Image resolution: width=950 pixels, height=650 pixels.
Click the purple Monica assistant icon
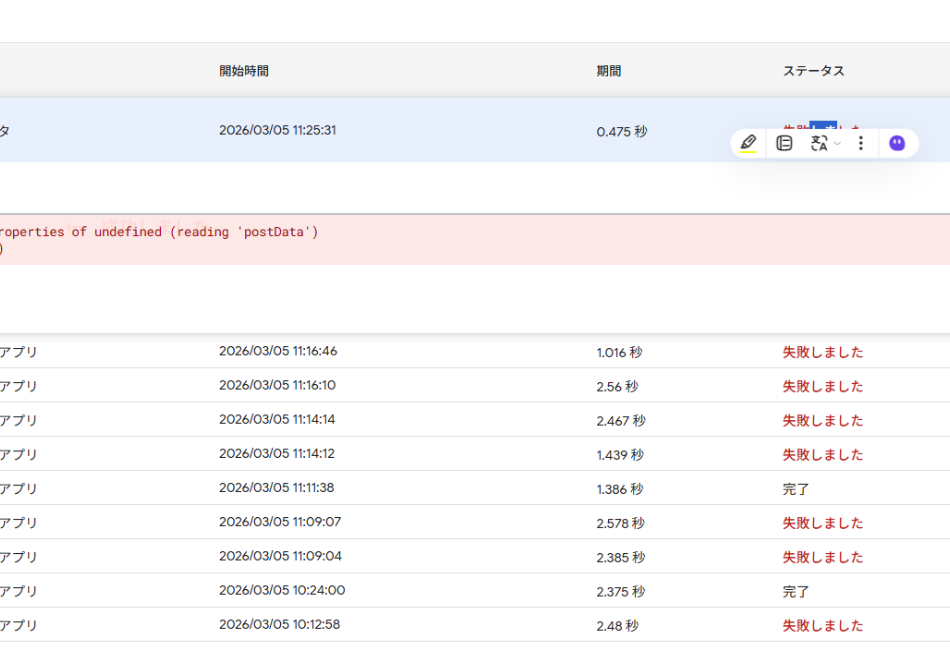tap(897, 143)
